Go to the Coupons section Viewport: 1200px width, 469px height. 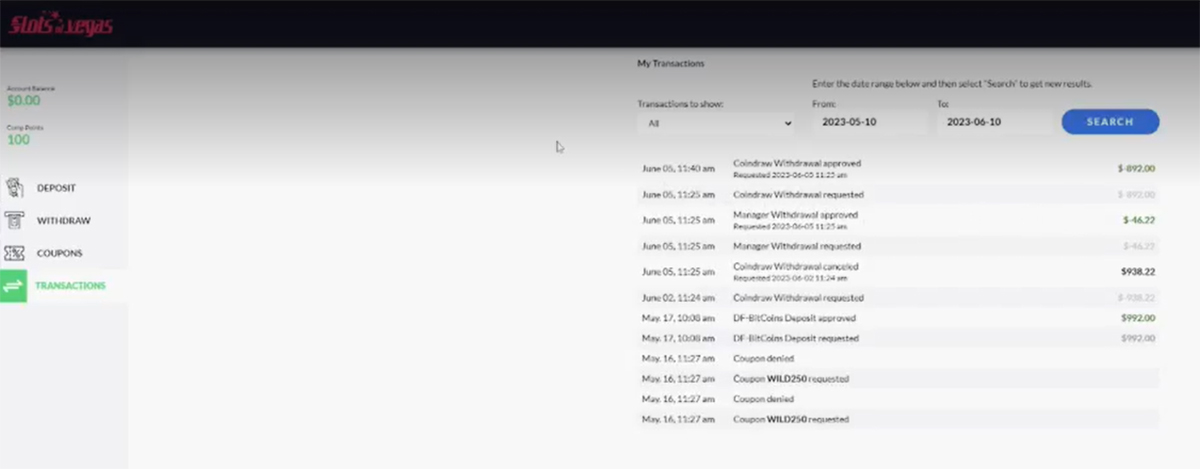(x=59, y=253)
